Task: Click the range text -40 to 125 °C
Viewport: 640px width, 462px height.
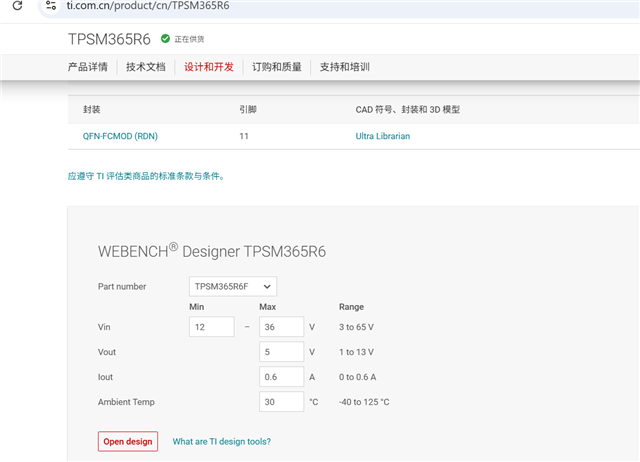Action: [364, 402]
